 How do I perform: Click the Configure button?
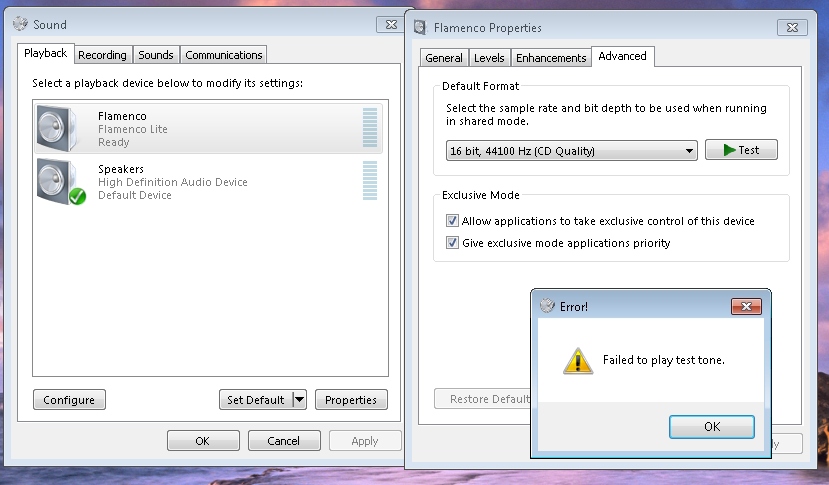pyautogui.click(x=69, y=400)
